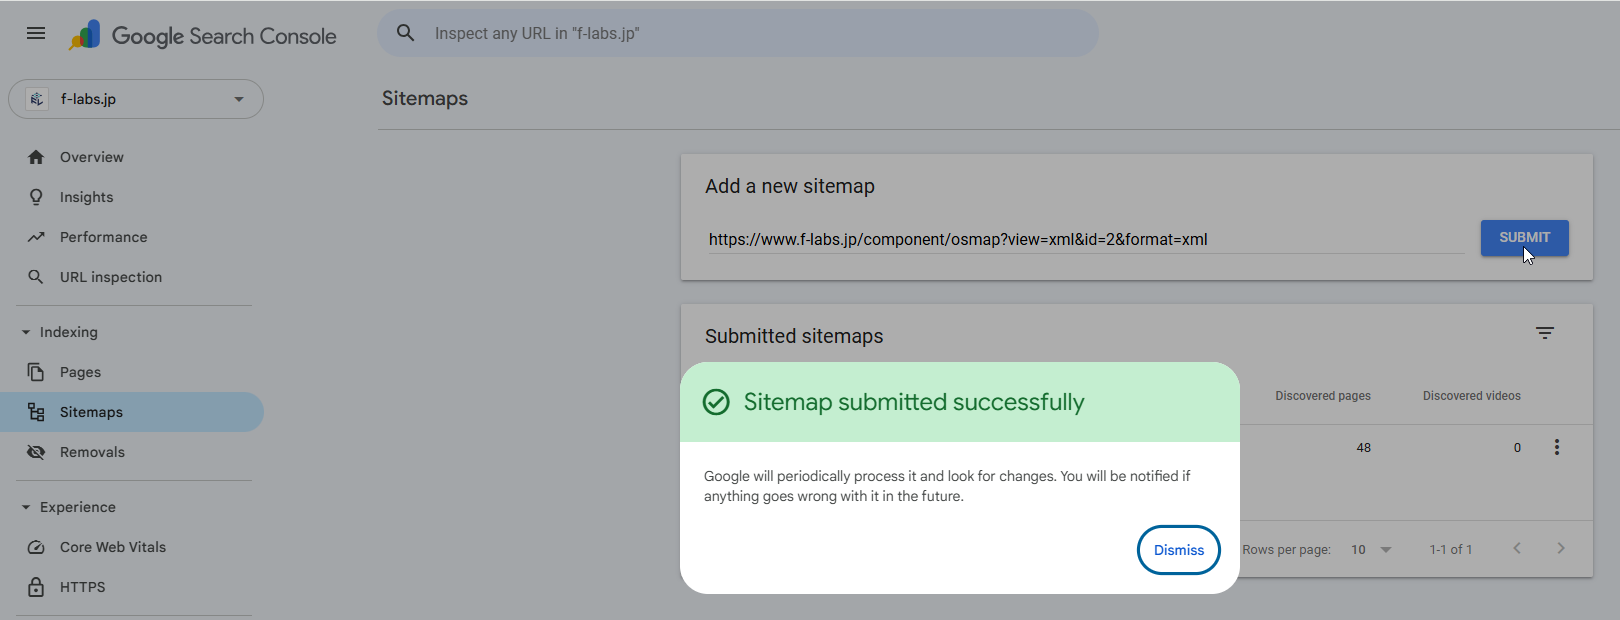Click the search magnifier icon

coord(405,33)
